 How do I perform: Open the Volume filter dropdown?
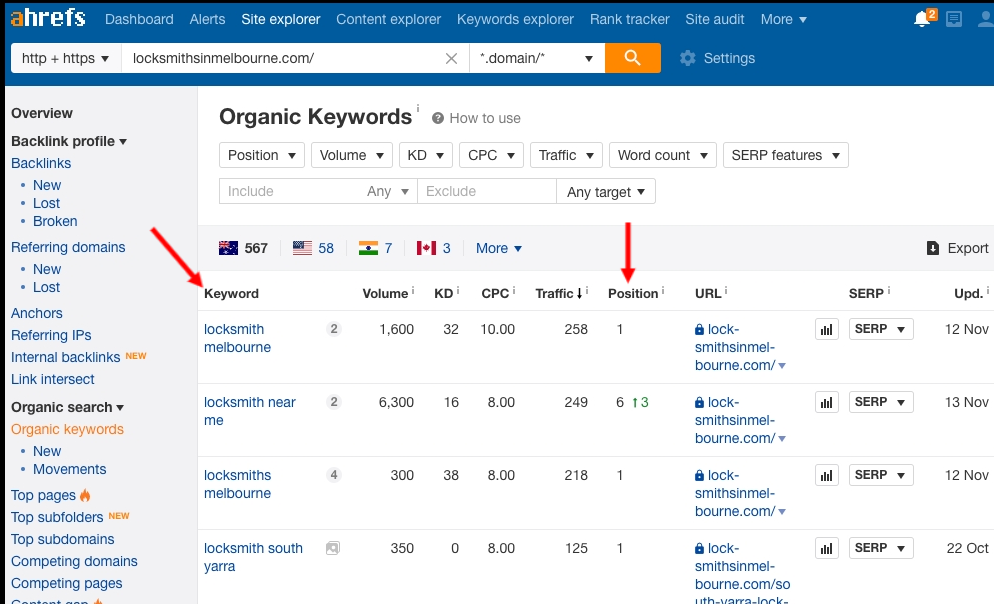point(352,155)
